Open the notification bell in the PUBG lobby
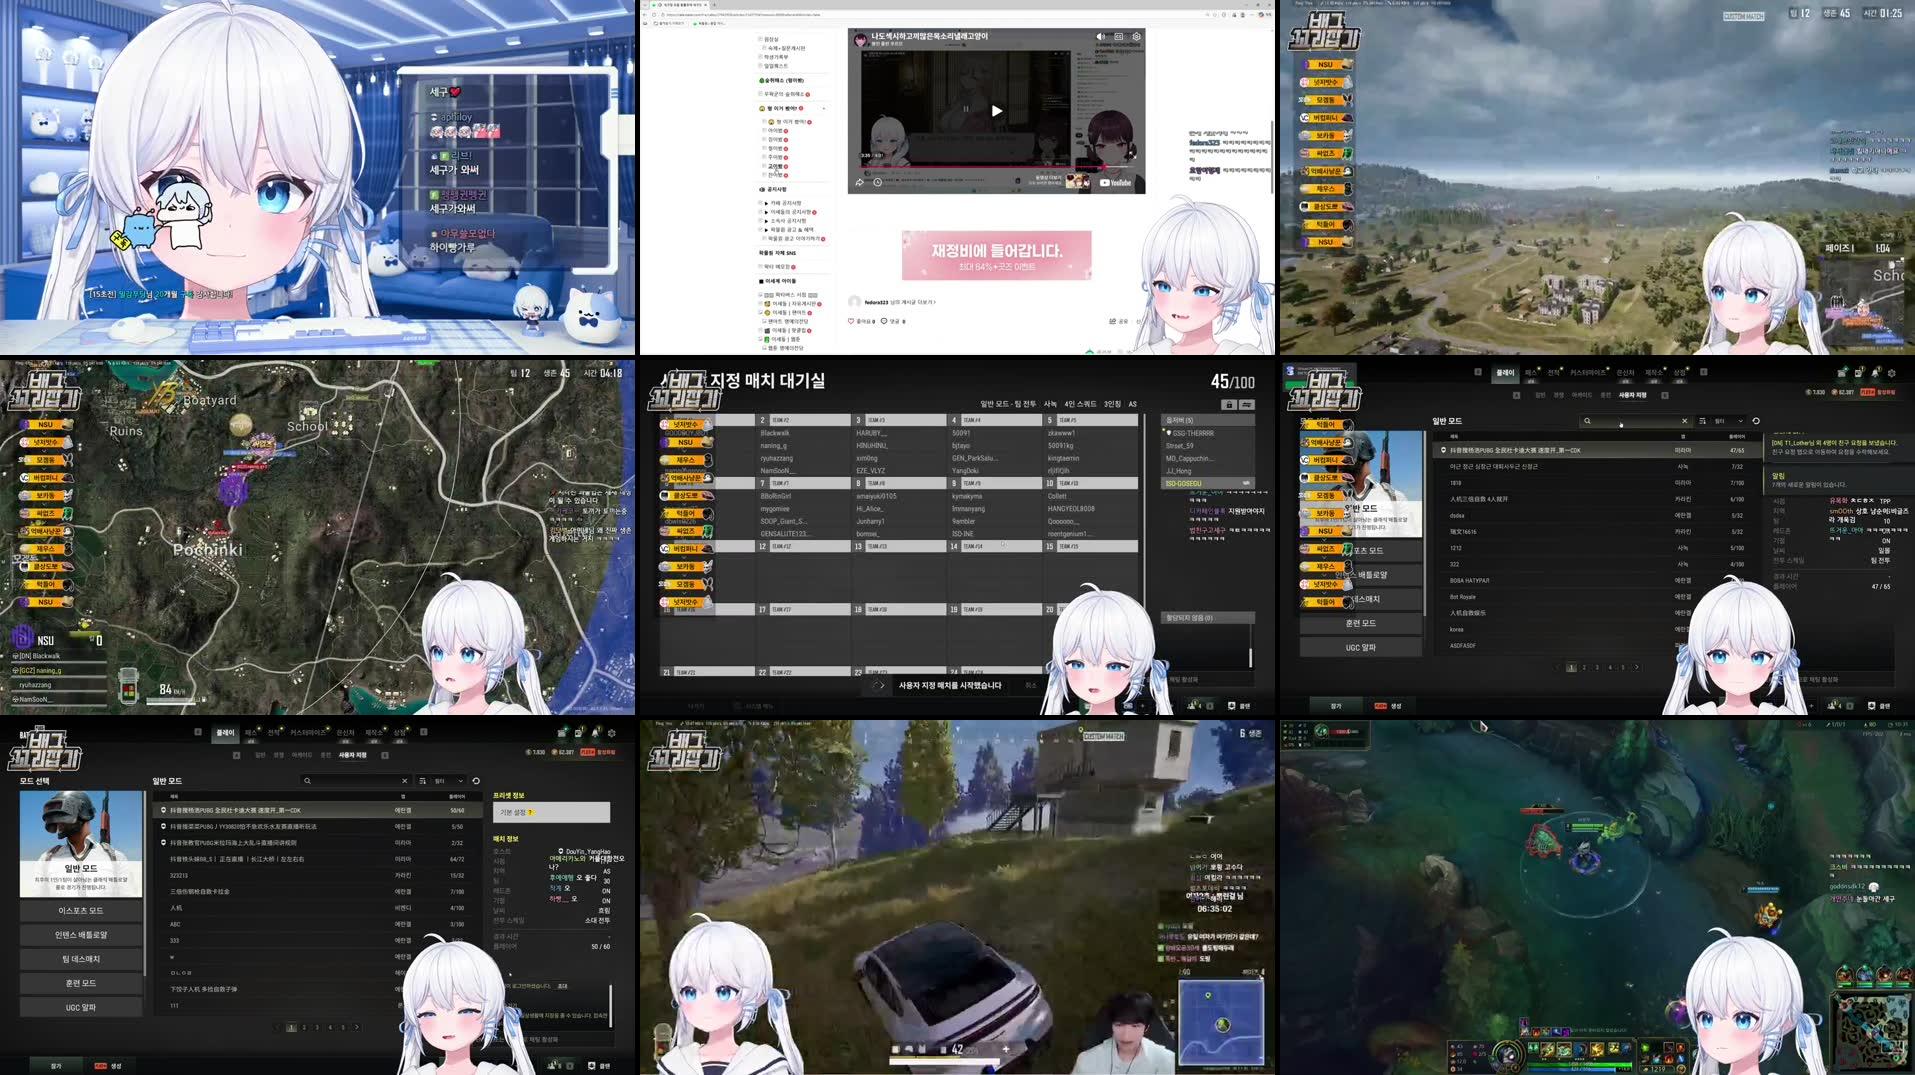Image resolution: width=1915 pixels, height=1075 pixels. 1876,373
